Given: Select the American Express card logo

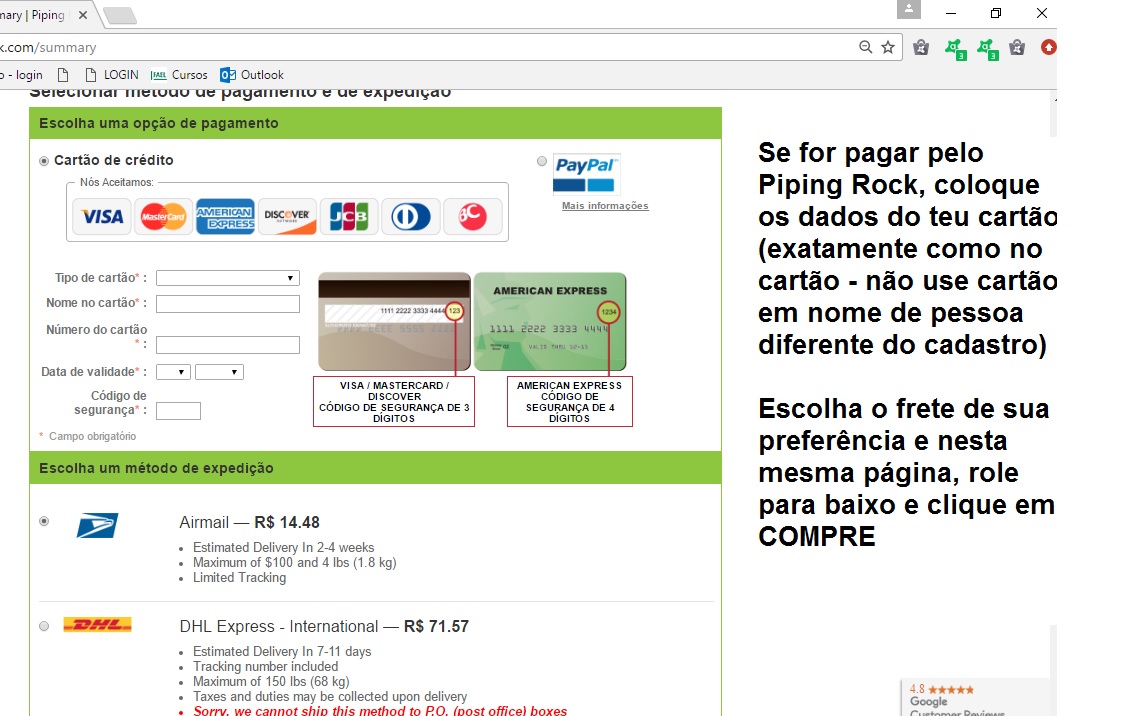Looking at the screenshot, I should 225,217.
